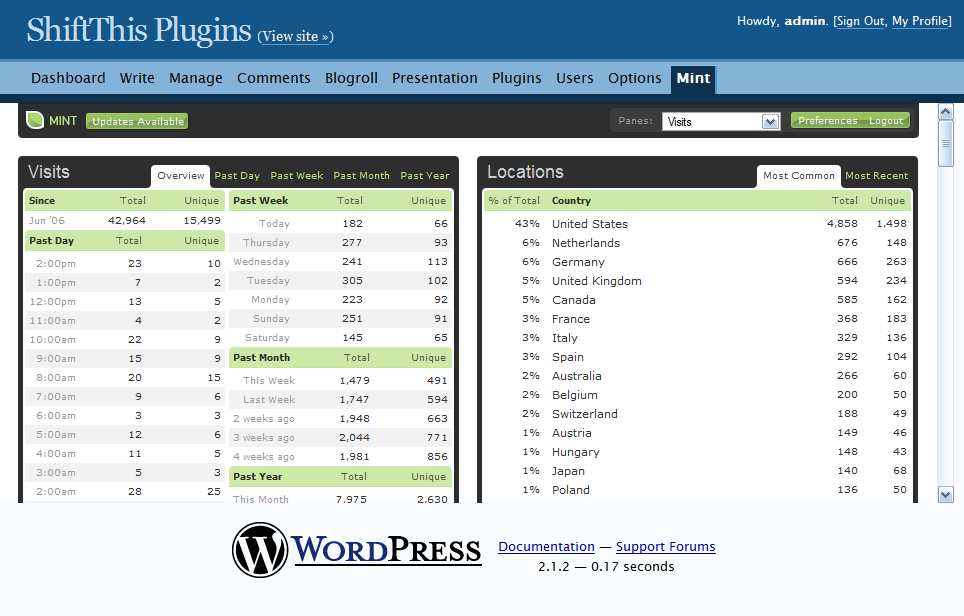Click the Mint leaf logo icon
Screen dimensions: 964x616
[x=35, y=120]
